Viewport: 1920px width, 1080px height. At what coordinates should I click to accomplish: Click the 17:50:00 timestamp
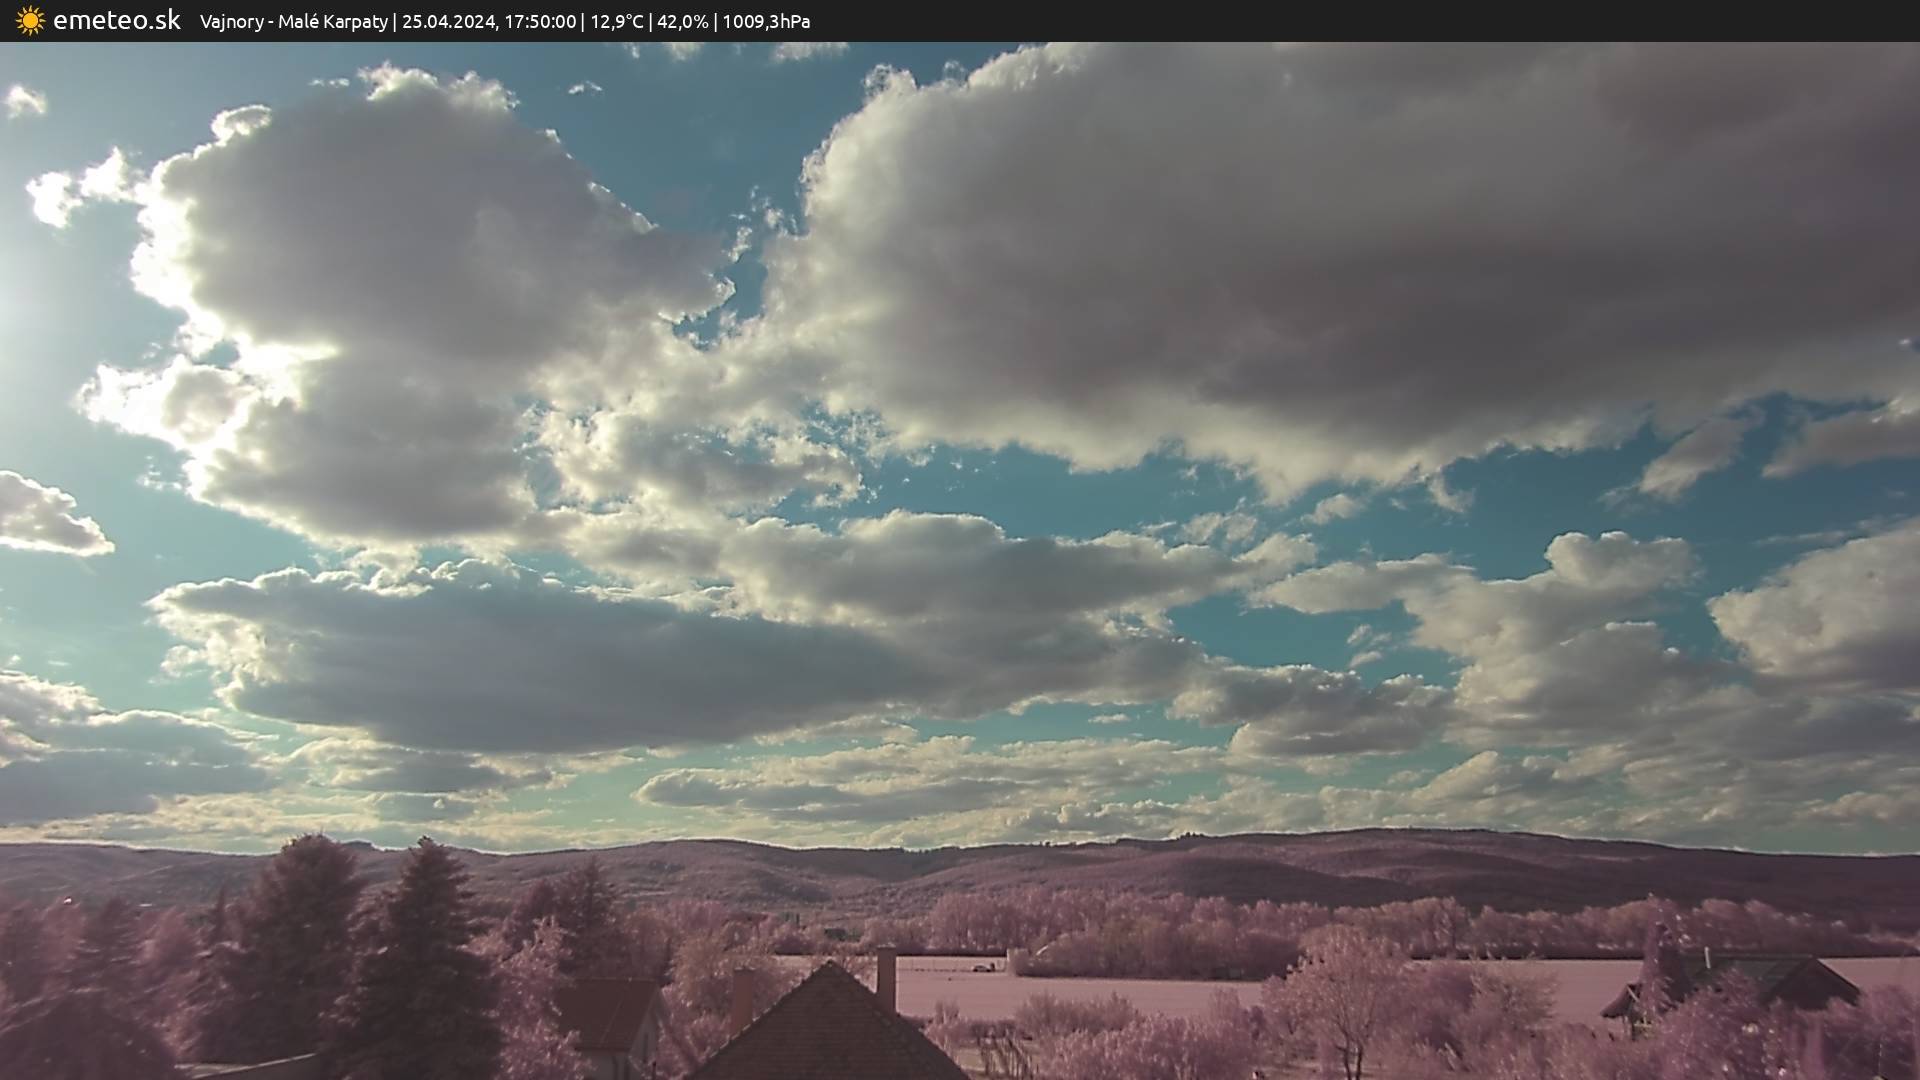point(539,22)
